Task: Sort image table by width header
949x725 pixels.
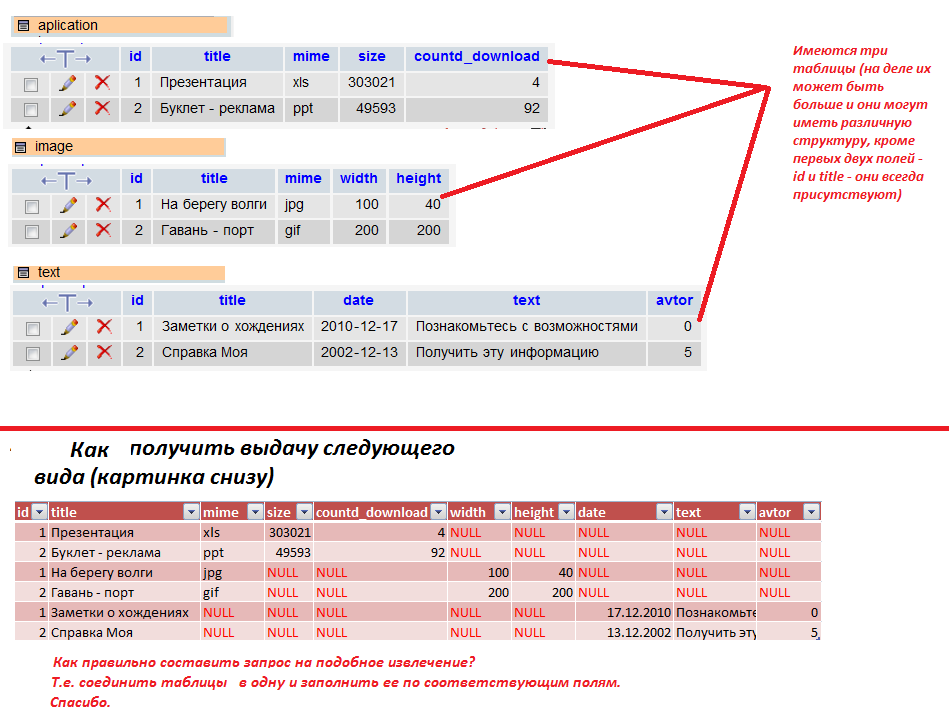Action: coord(358,179)
